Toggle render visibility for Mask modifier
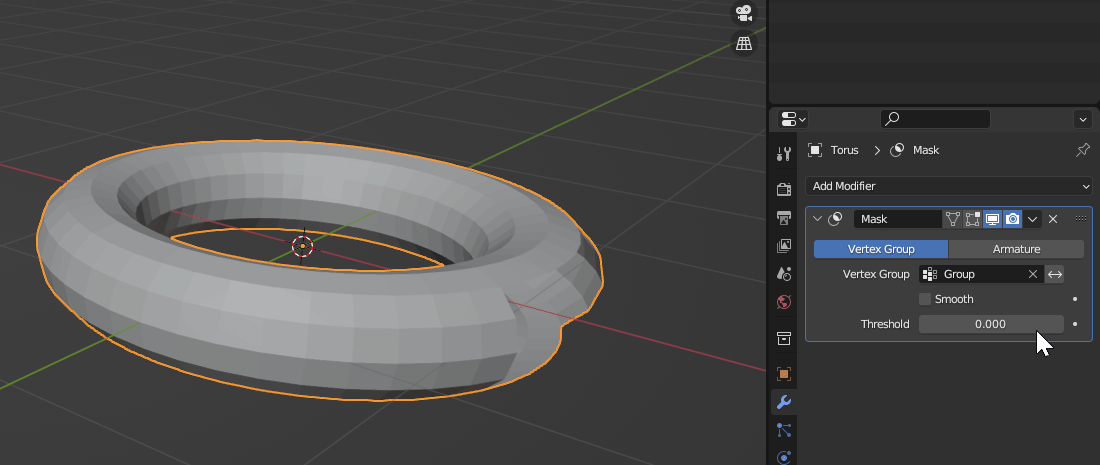 [1012, 219]
